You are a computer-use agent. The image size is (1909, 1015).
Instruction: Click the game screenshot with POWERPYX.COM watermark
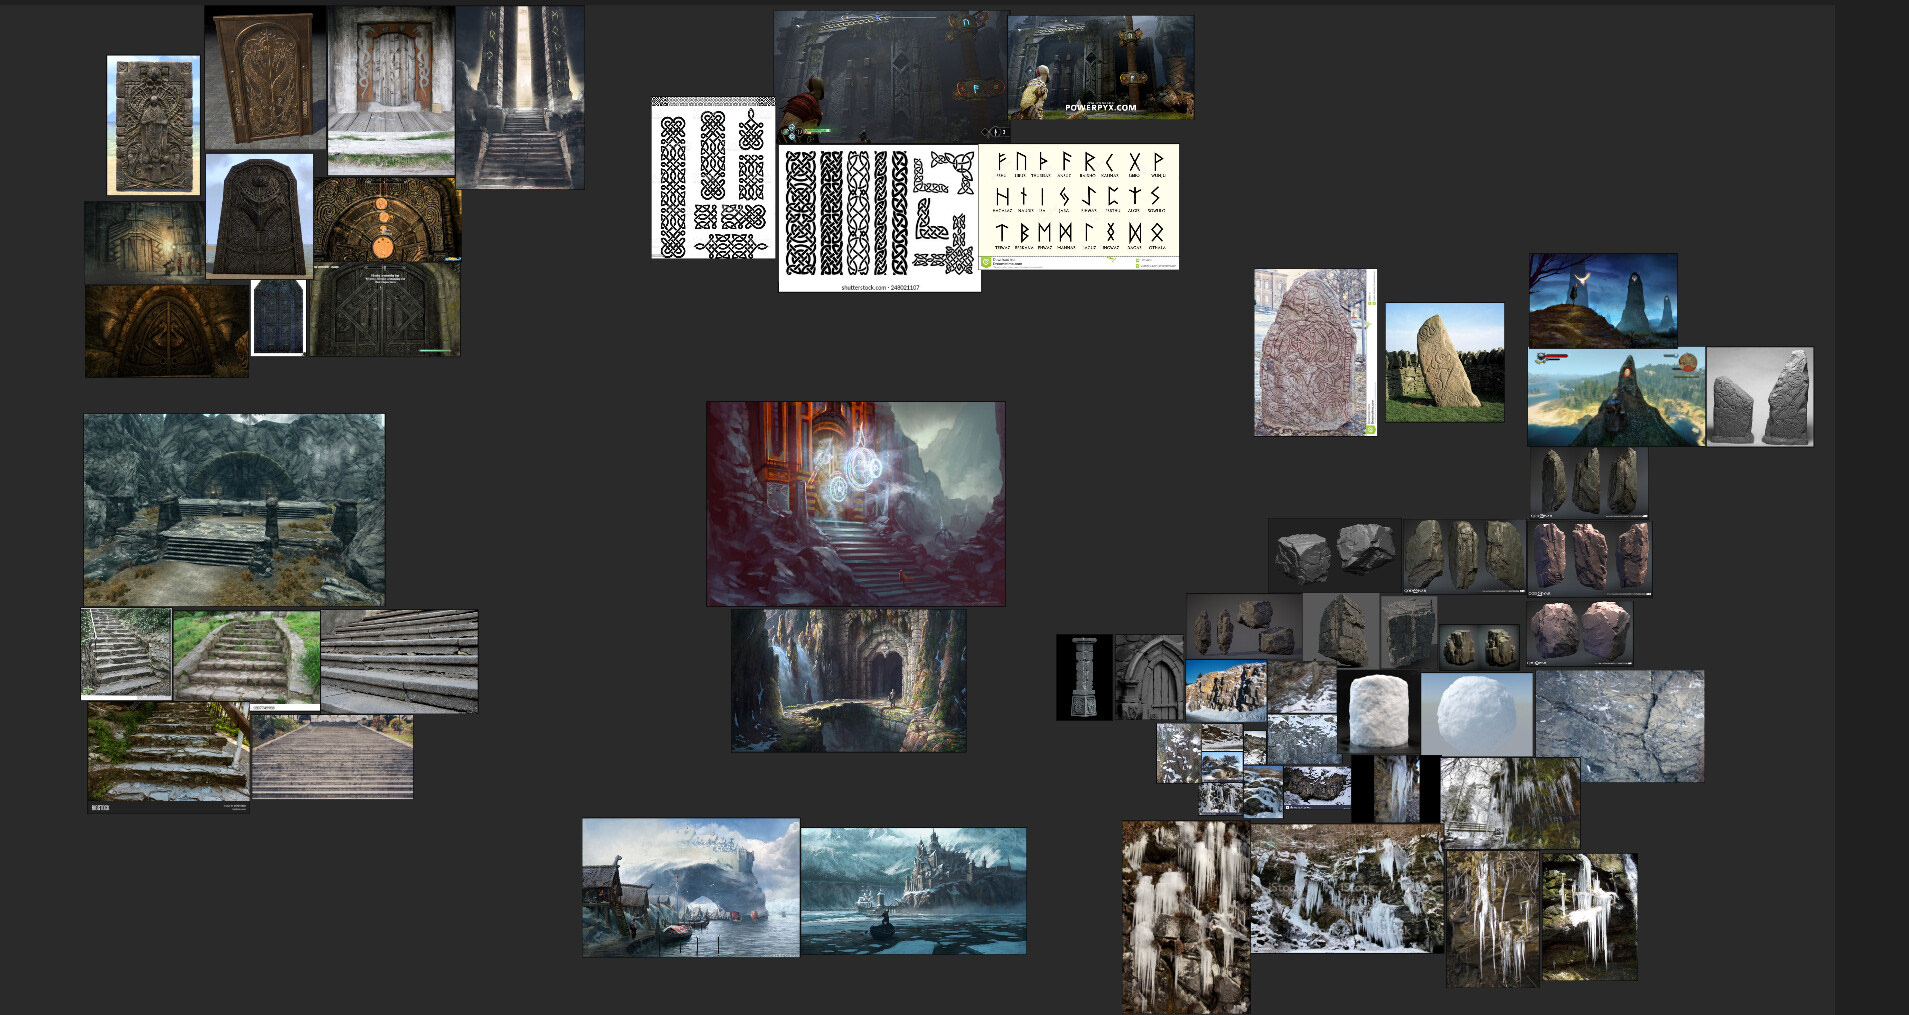1100,68
